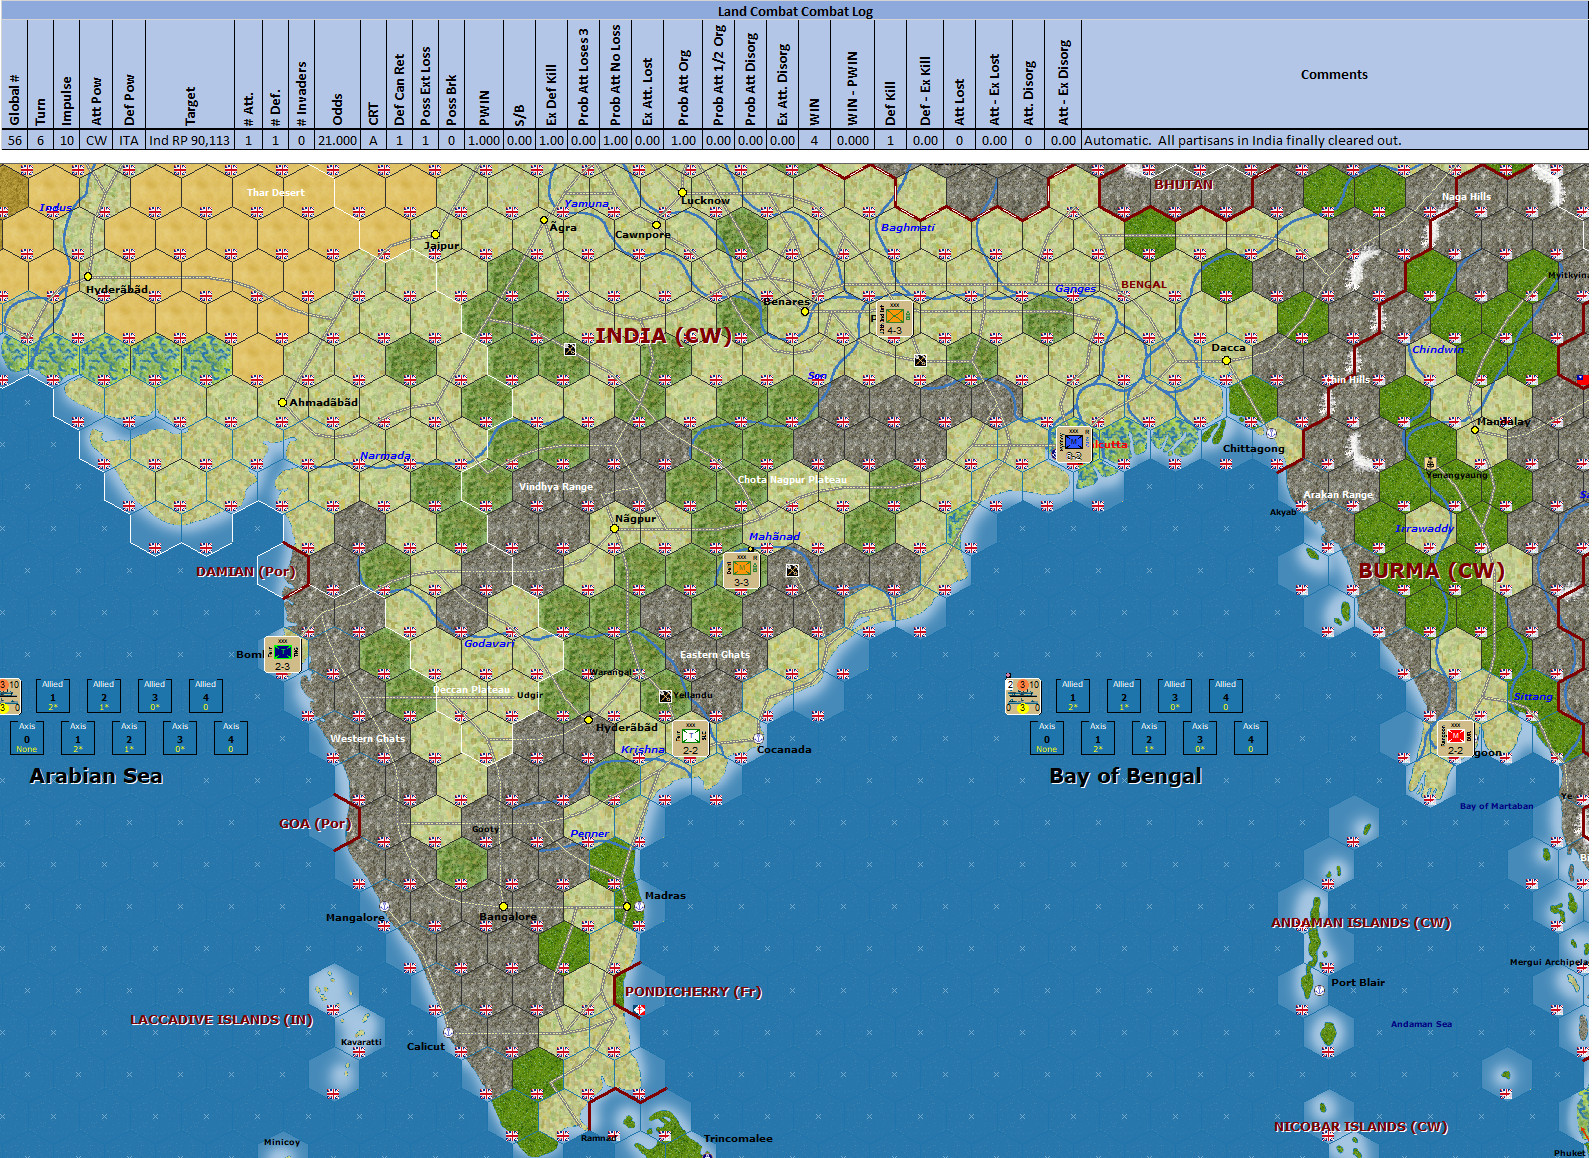This screenshot has width=1592, height=1158.
Task: Click Arabian Sea Allied section box 4
Action: click(x=206, y=696)
